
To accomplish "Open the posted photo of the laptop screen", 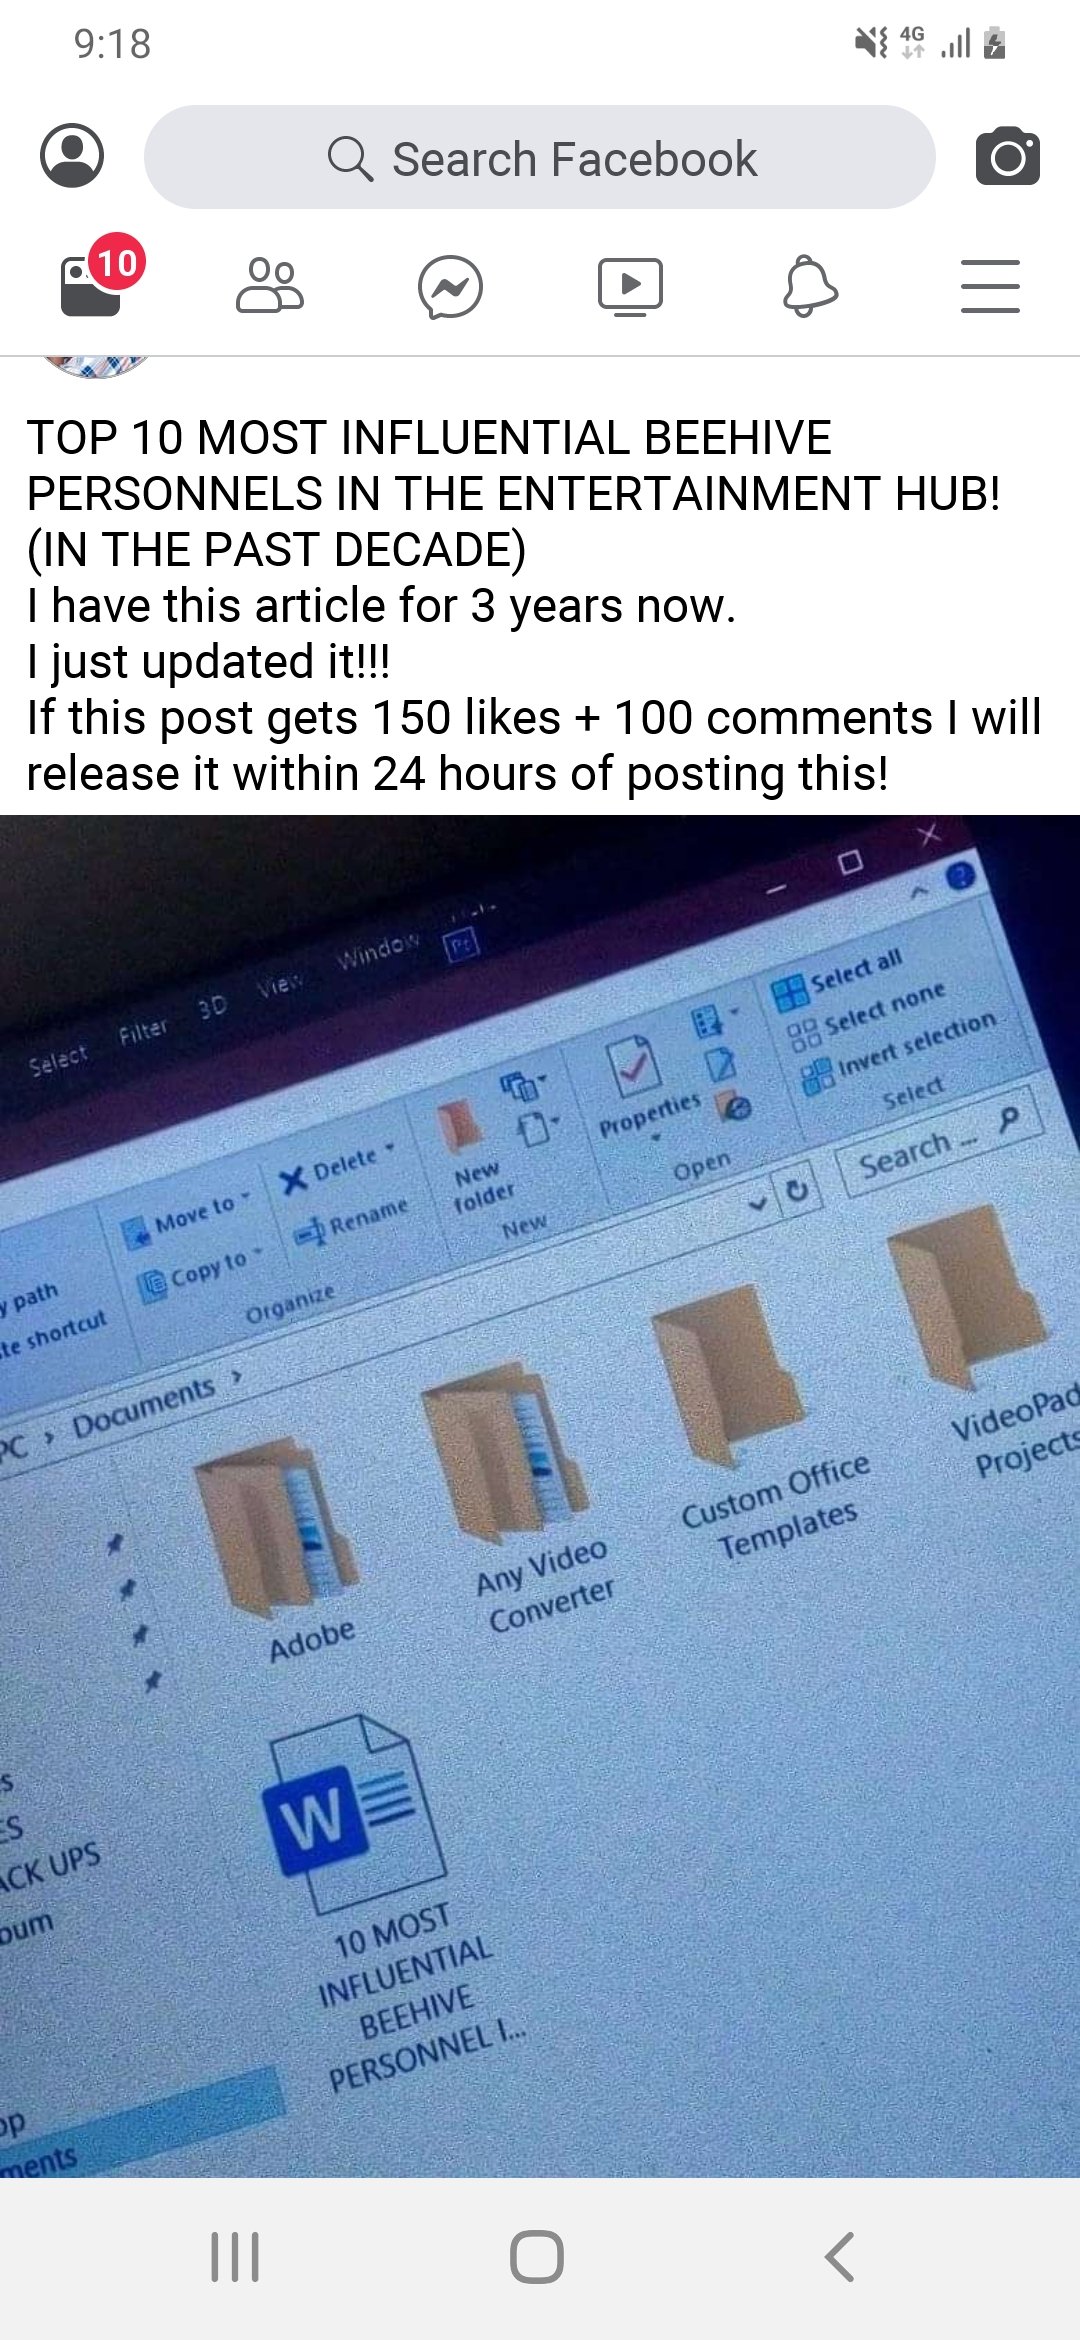I will click(540, 1496).
